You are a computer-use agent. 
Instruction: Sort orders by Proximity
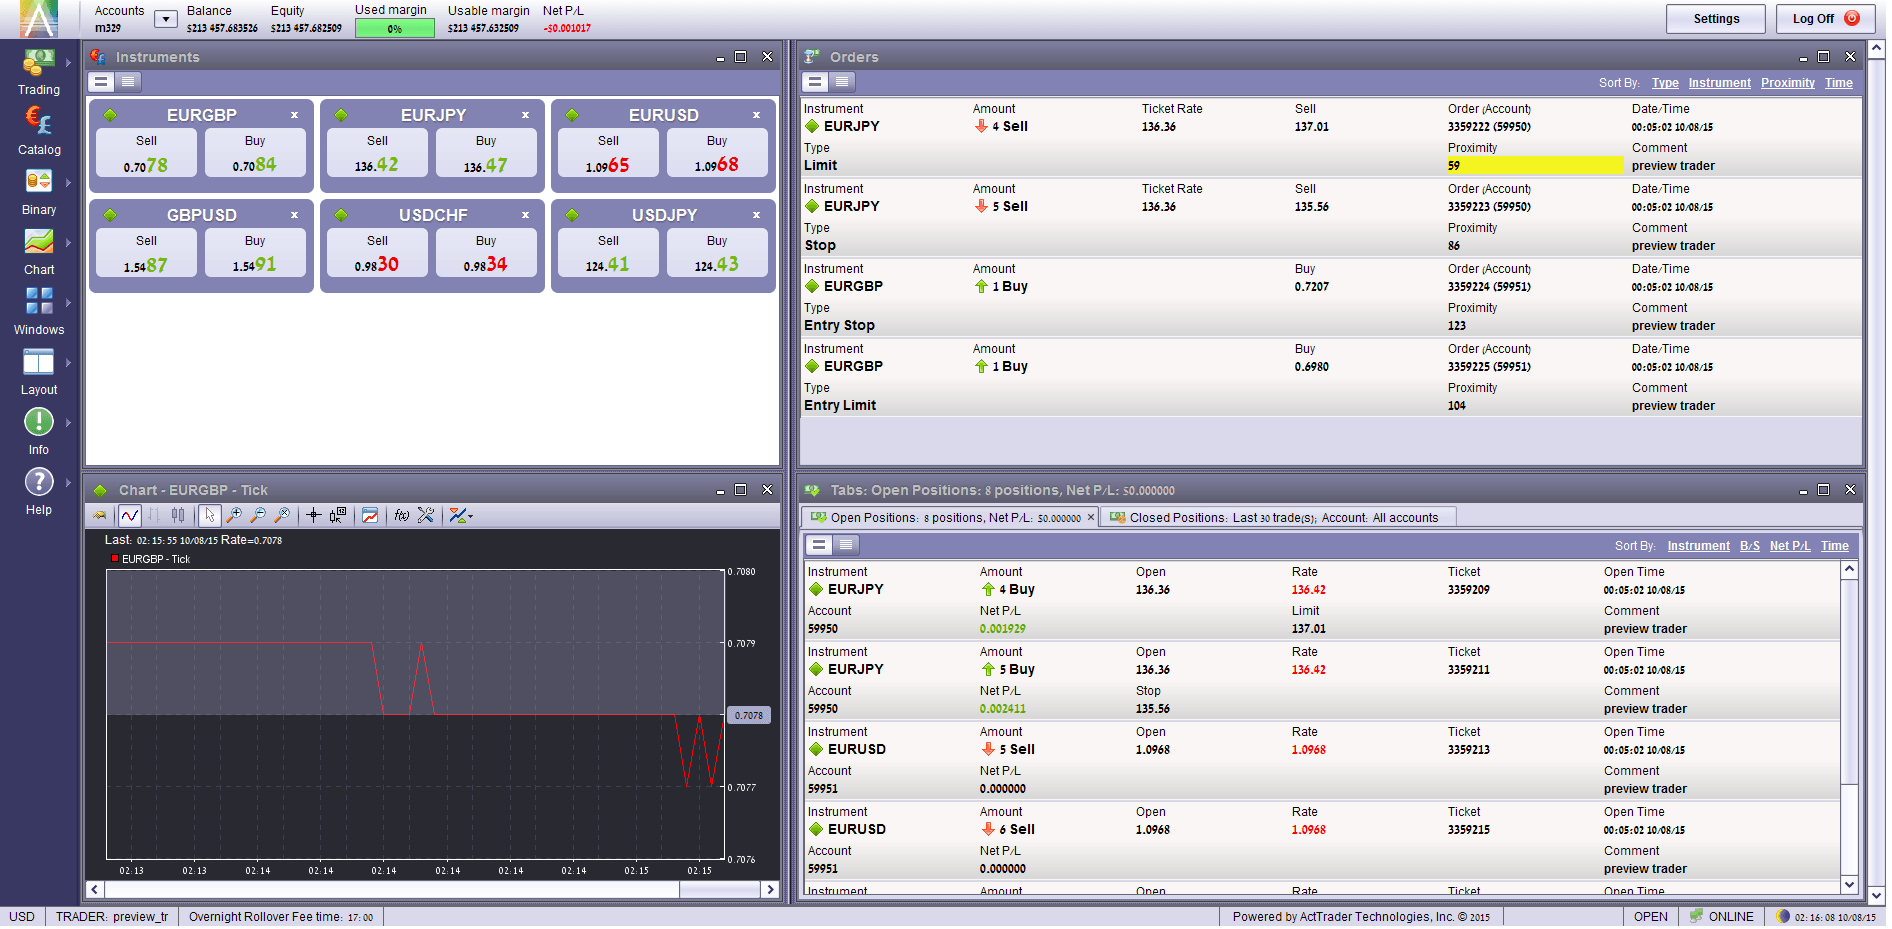(x=1788, y=83)
